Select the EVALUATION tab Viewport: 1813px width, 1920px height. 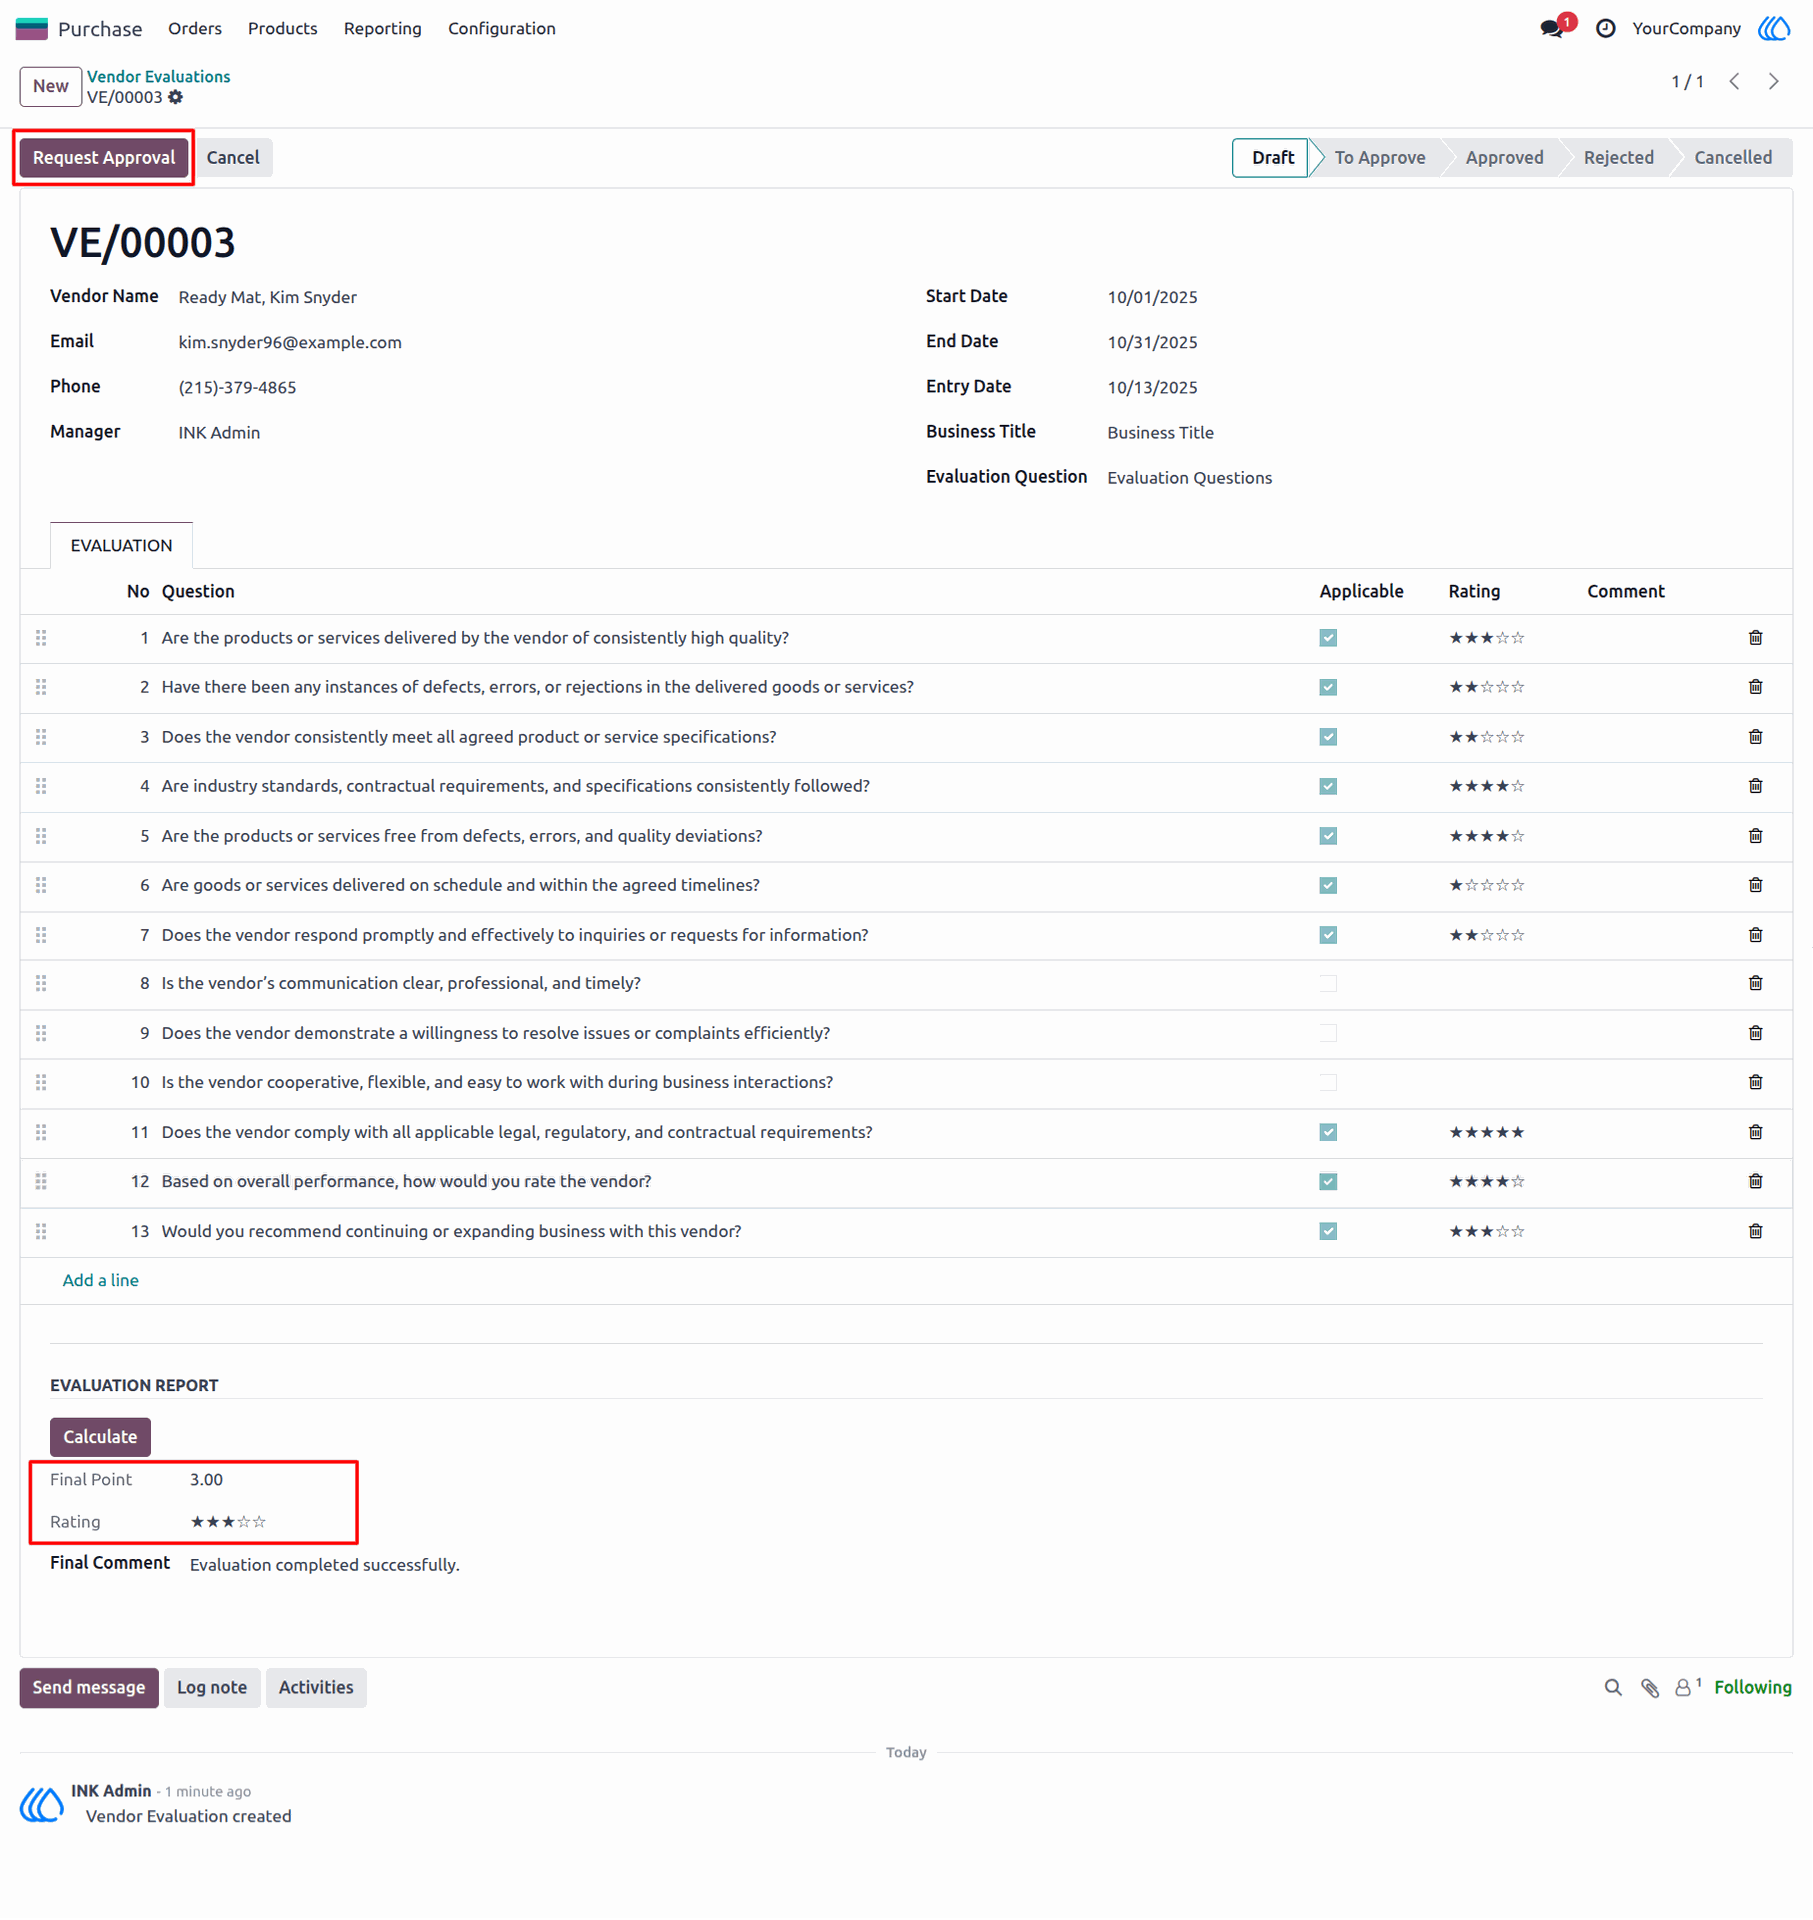(x=121, y=545)
